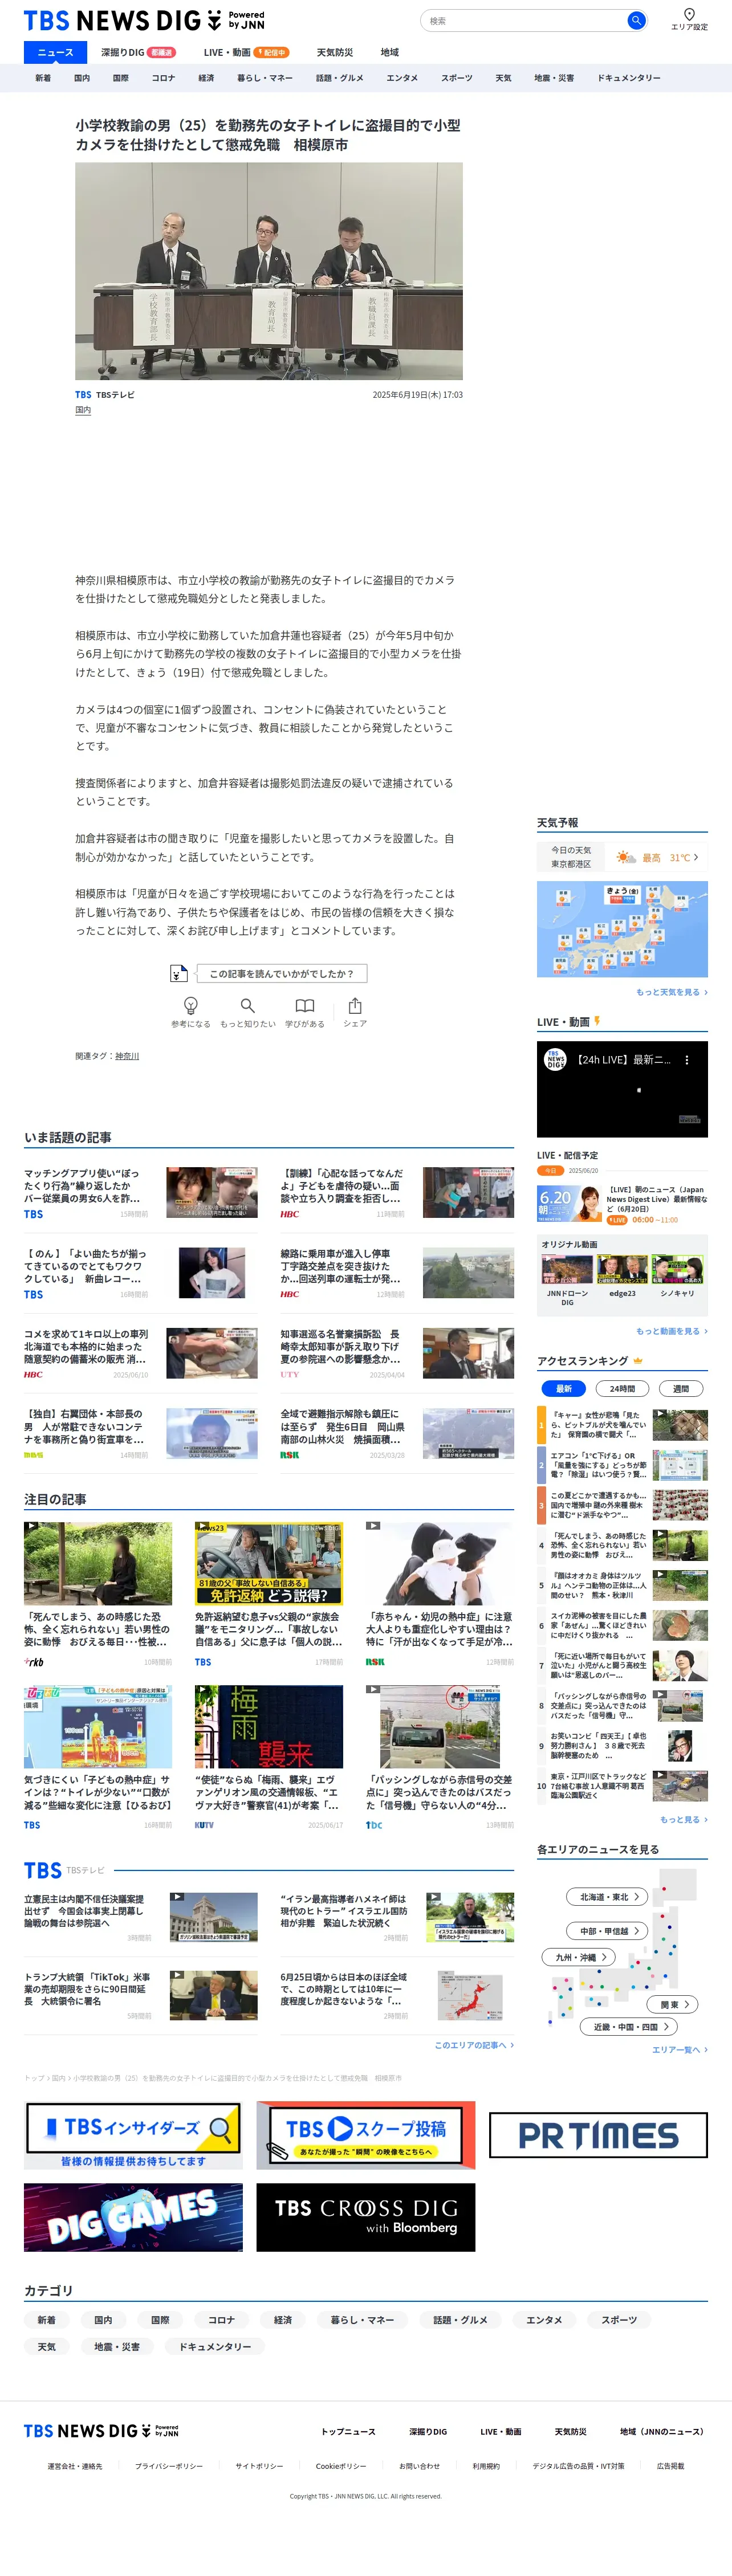
Task: Open the マッチングアプリ使い article headline
Action: 83,1185
